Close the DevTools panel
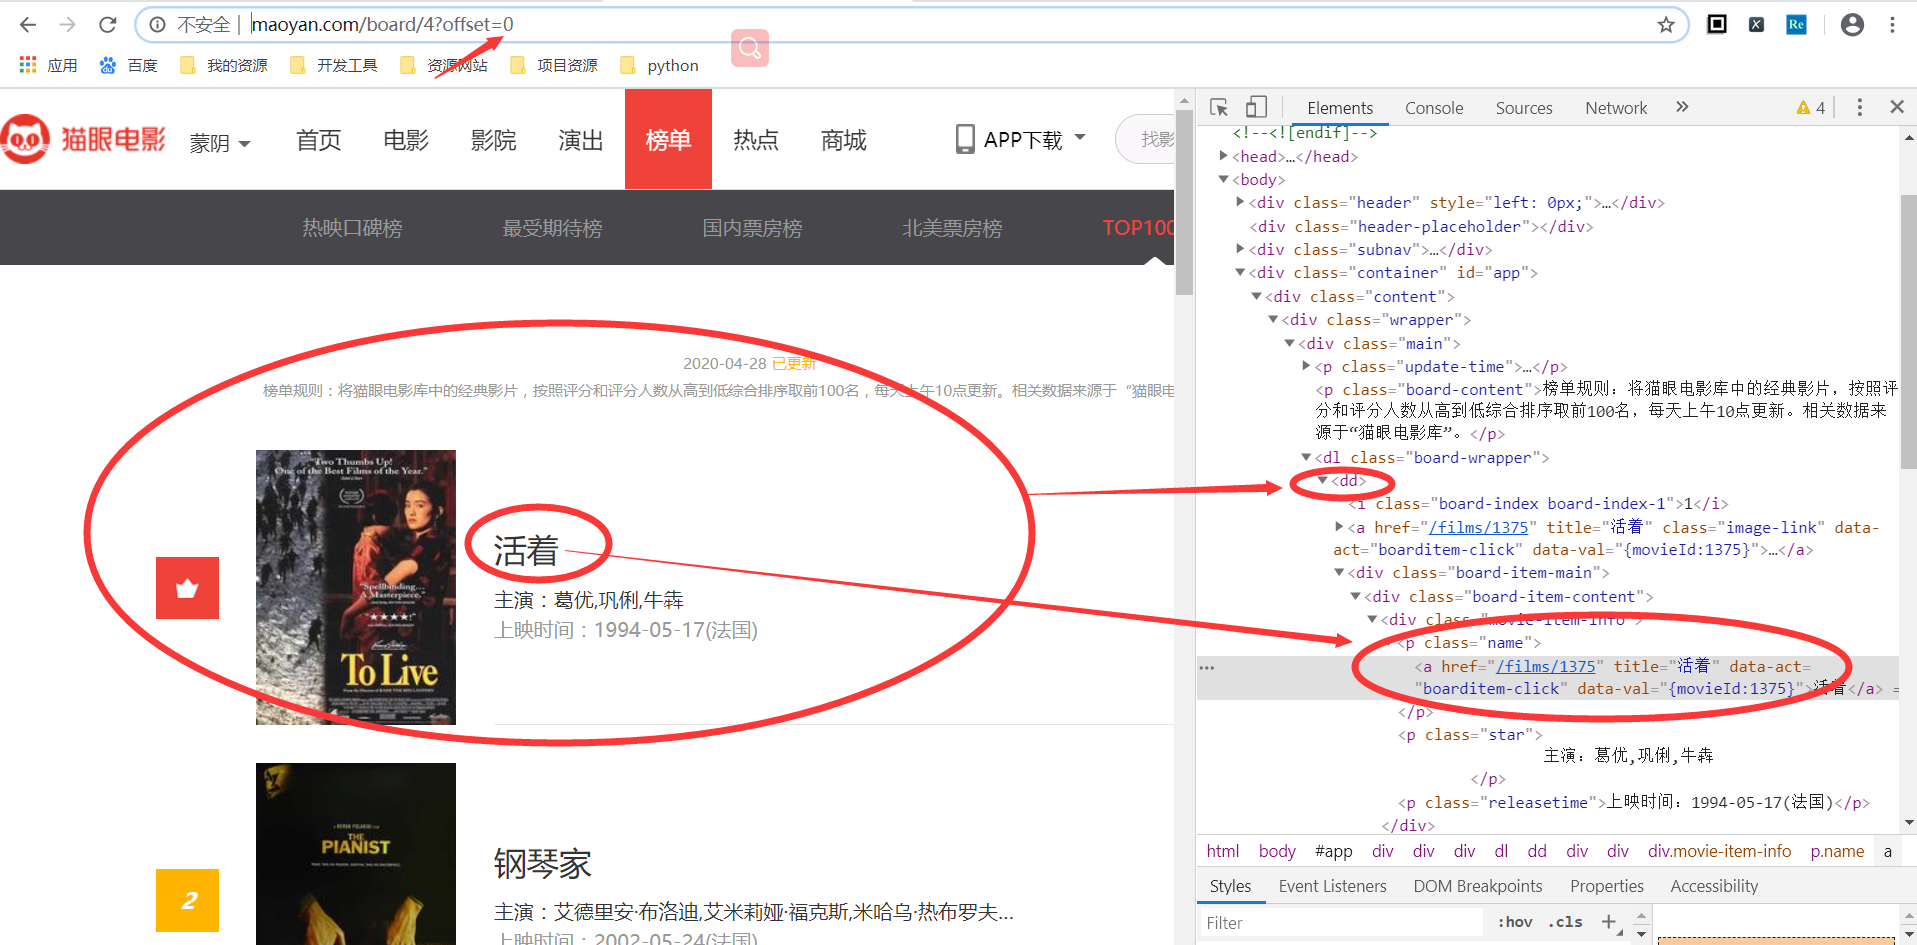 pos(1896,107)
